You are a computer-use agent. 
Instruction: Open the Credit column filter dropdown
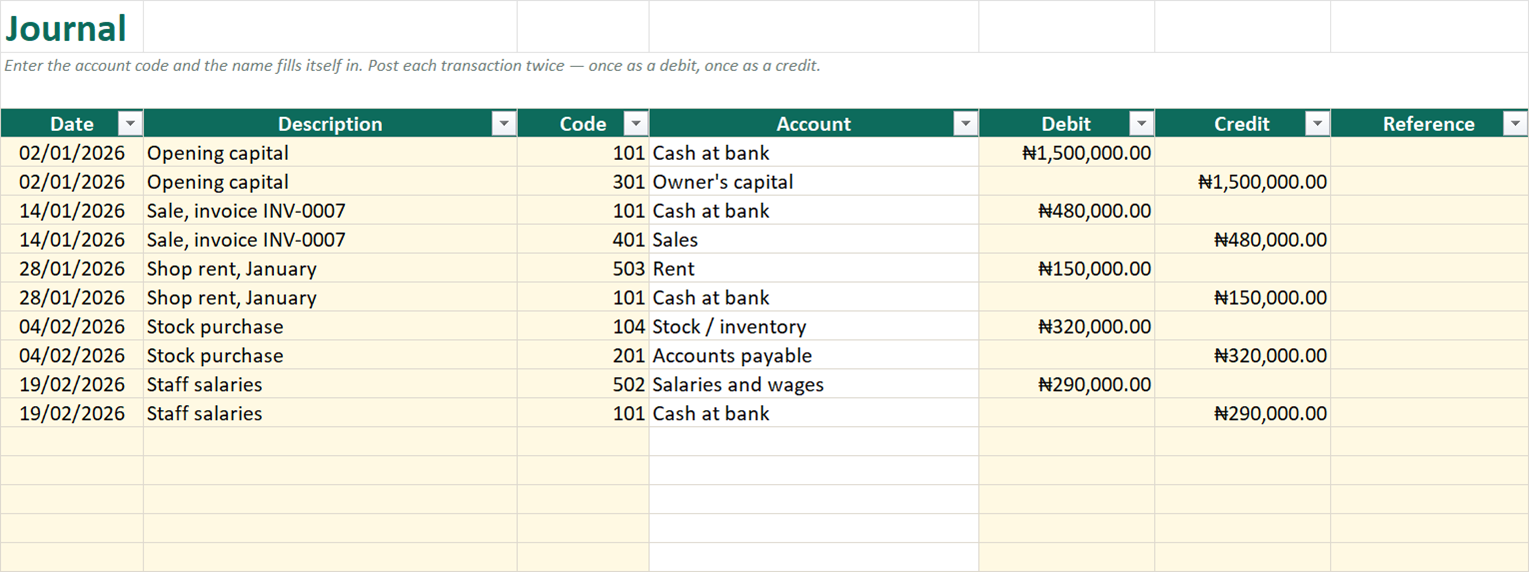click(1318, 124)
